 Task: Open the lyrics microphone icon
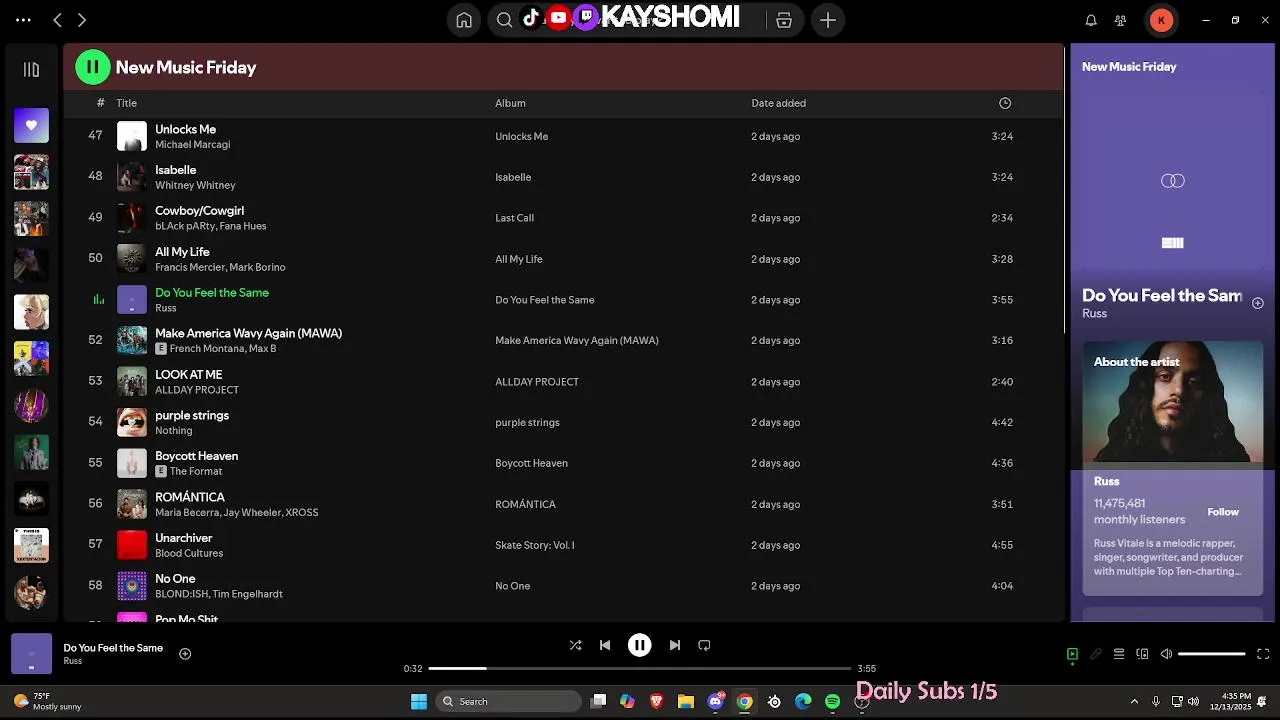pyautogui.click(x=1096, y=654)
